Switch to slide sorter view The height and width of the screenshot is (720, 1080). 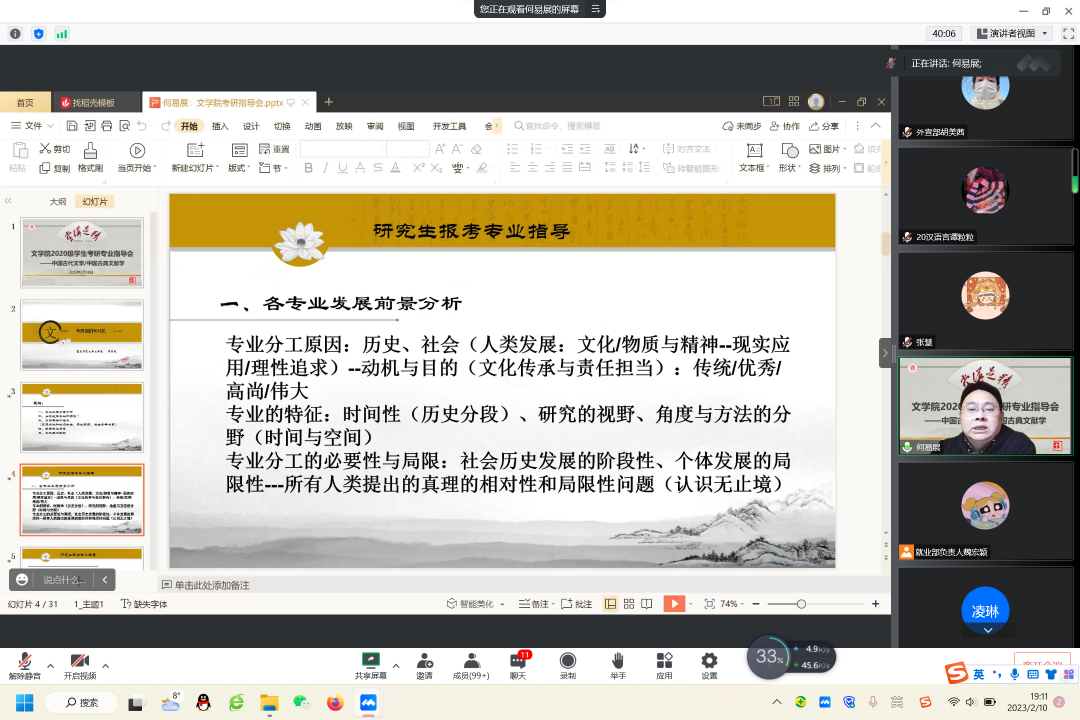point(629,604)
